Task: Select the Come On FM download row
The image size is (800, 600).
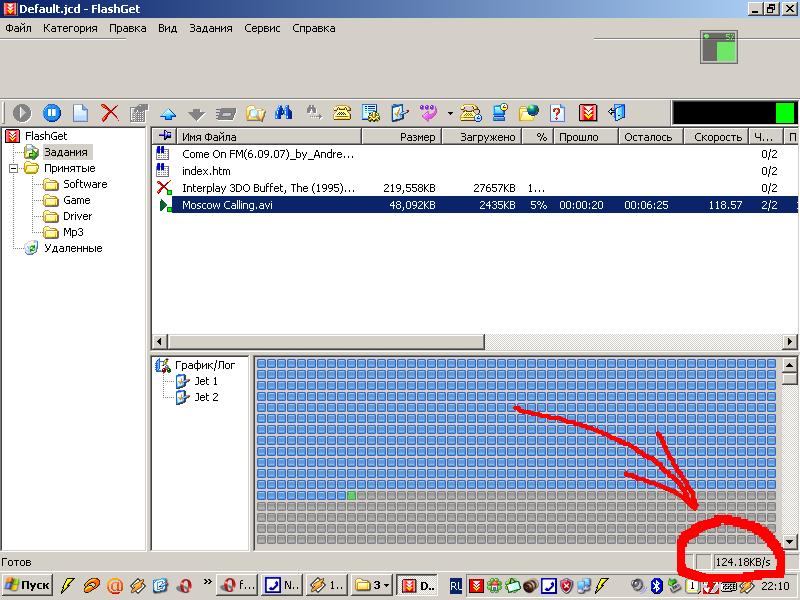Action: click(474, 154)
